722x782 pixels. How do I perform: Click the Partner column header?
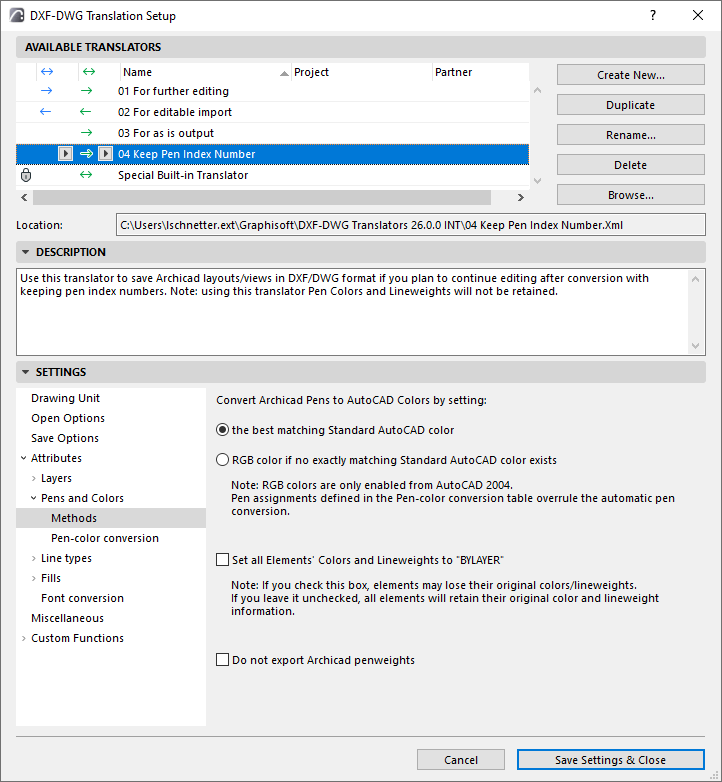pyautogui.click(x=480, y=72)
